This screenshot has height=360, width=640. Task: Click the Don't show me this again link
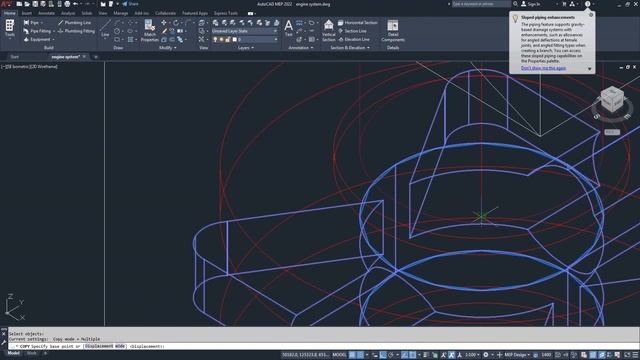pyautogui.click(x=543, y=68)
